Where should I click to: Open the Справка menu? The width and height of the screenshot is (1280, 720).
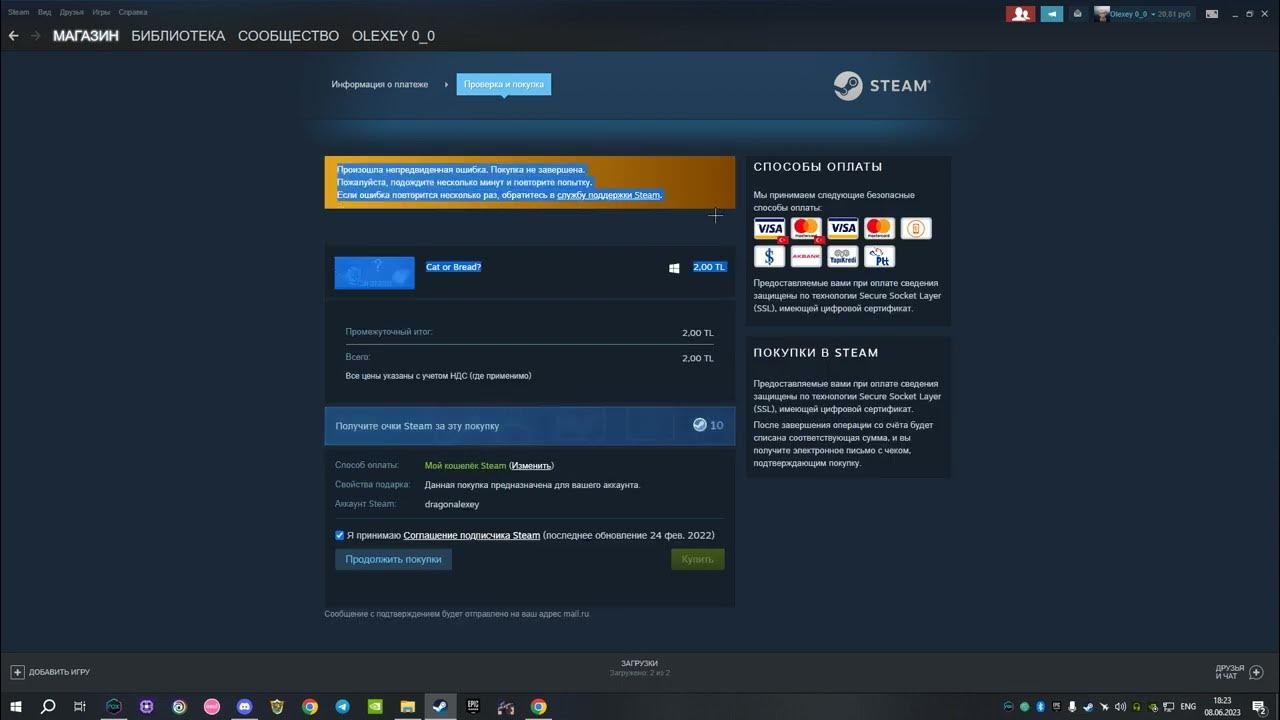tap(132, 12)
